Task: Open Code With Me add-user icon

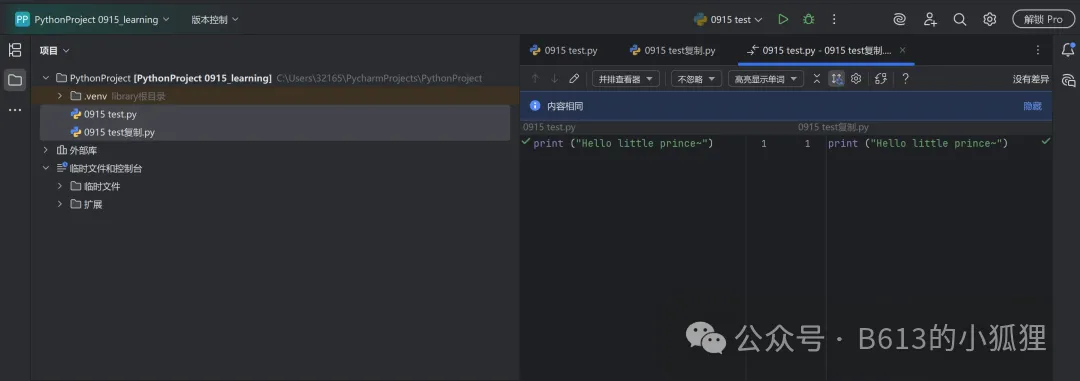Action: pyautogui.click(x=931, y=19)
